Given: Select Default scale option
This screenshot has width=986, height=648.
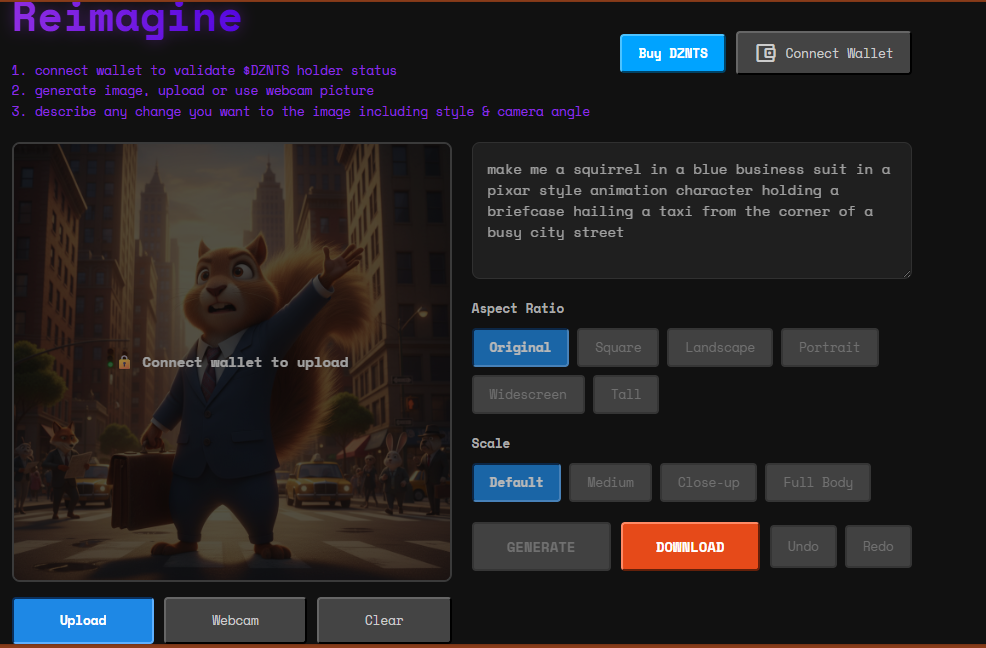Looking at the screenshot, I should coord(516,482).
